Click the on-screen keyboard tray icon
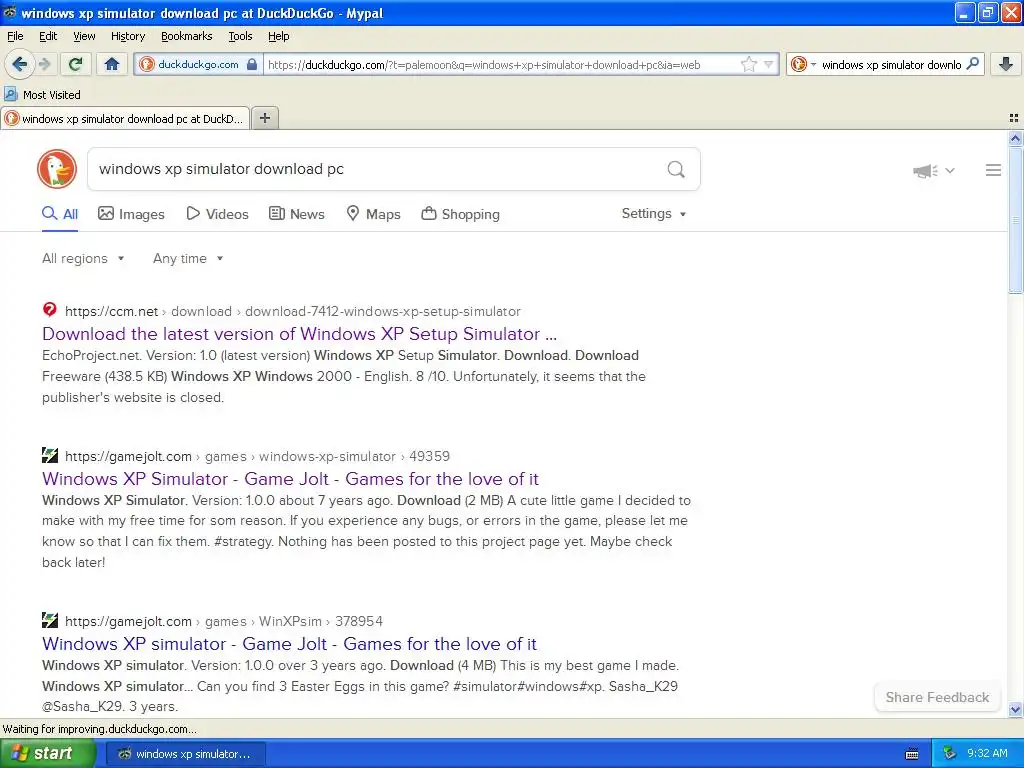The image size is (1024, 768). point(912,754)
